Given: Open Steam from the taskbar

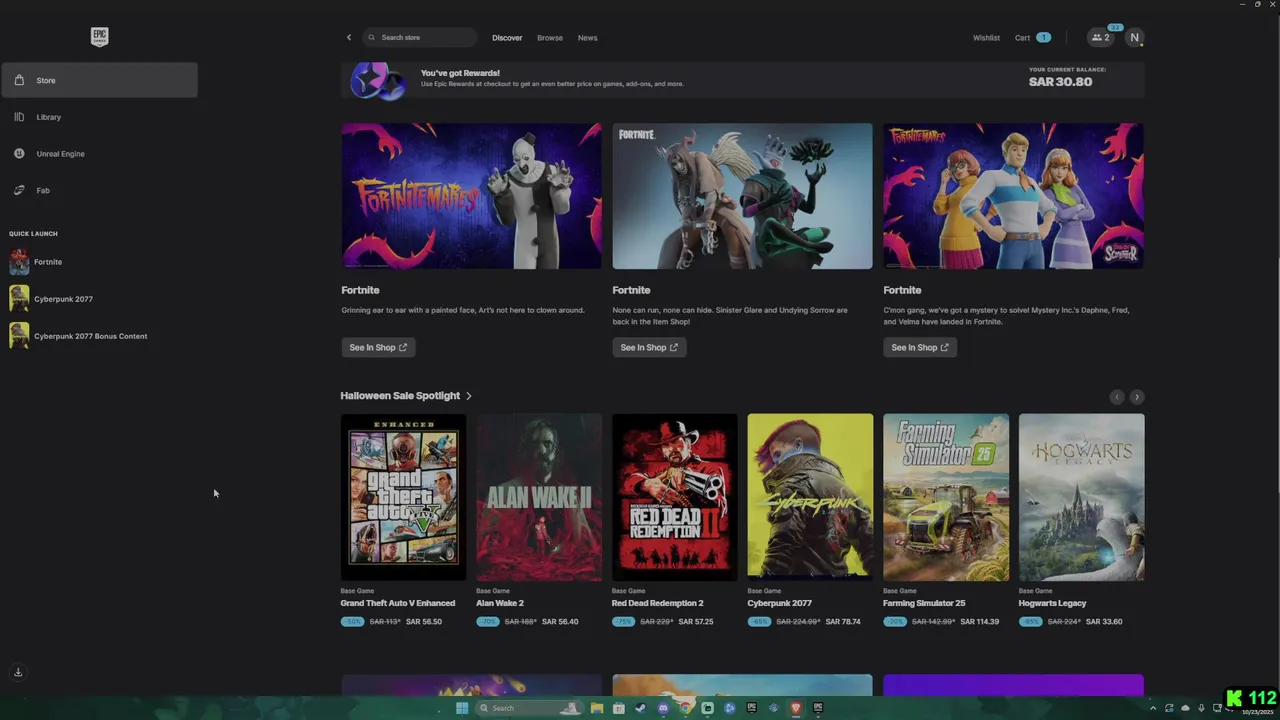Looking at the screenshot, I should point(641,708).
